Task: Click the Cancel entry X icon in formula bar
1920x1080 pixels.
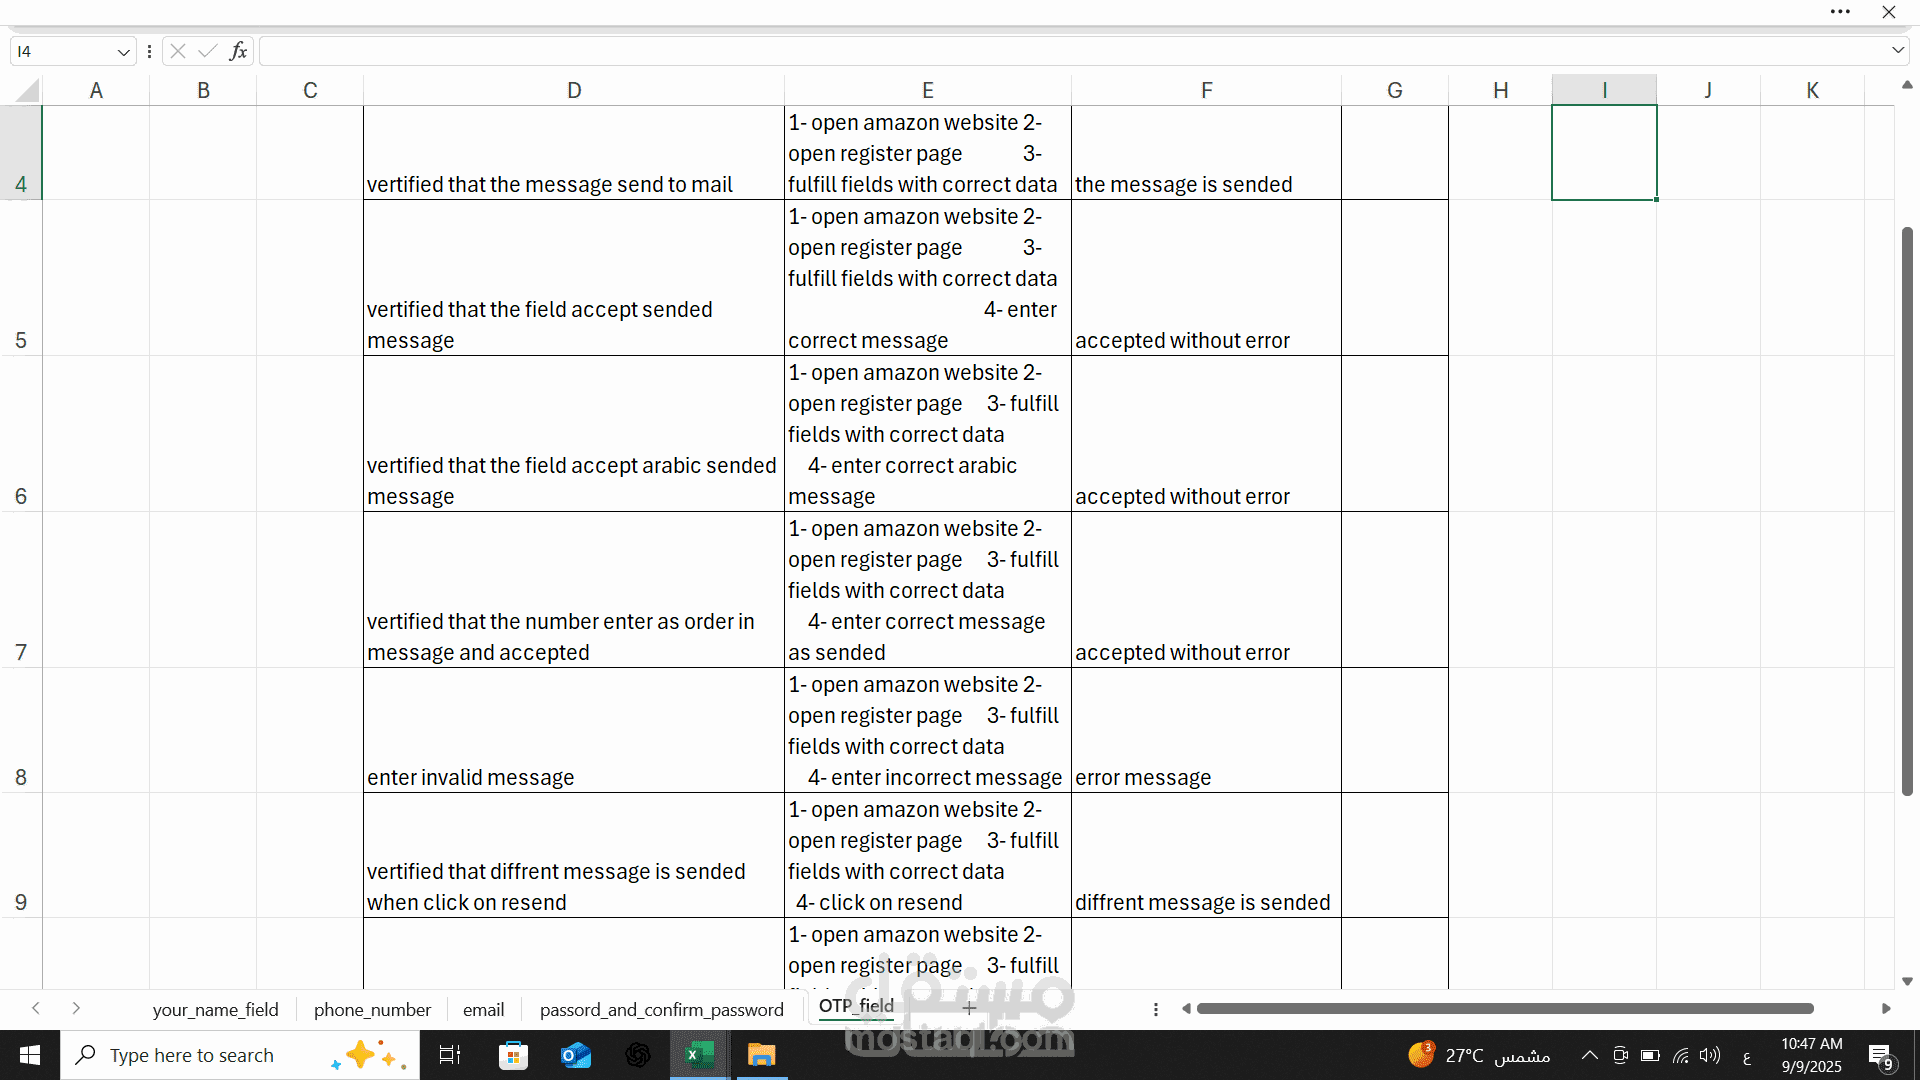Action: (178, 51)
